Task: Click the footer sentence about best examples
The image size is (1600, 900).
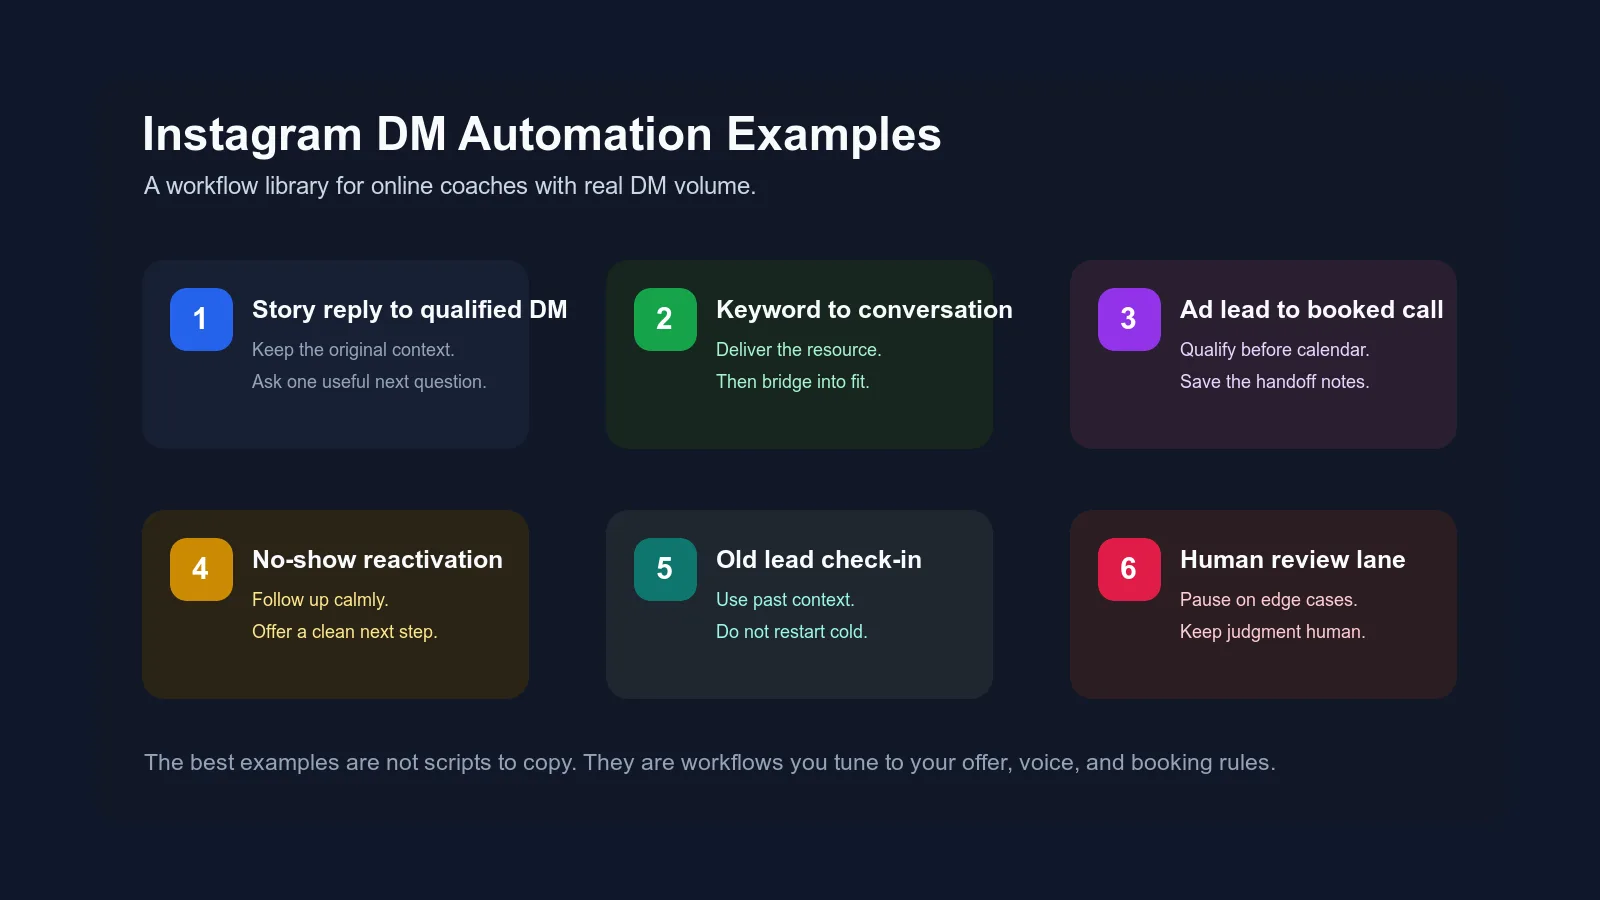Action: [710, 763]
